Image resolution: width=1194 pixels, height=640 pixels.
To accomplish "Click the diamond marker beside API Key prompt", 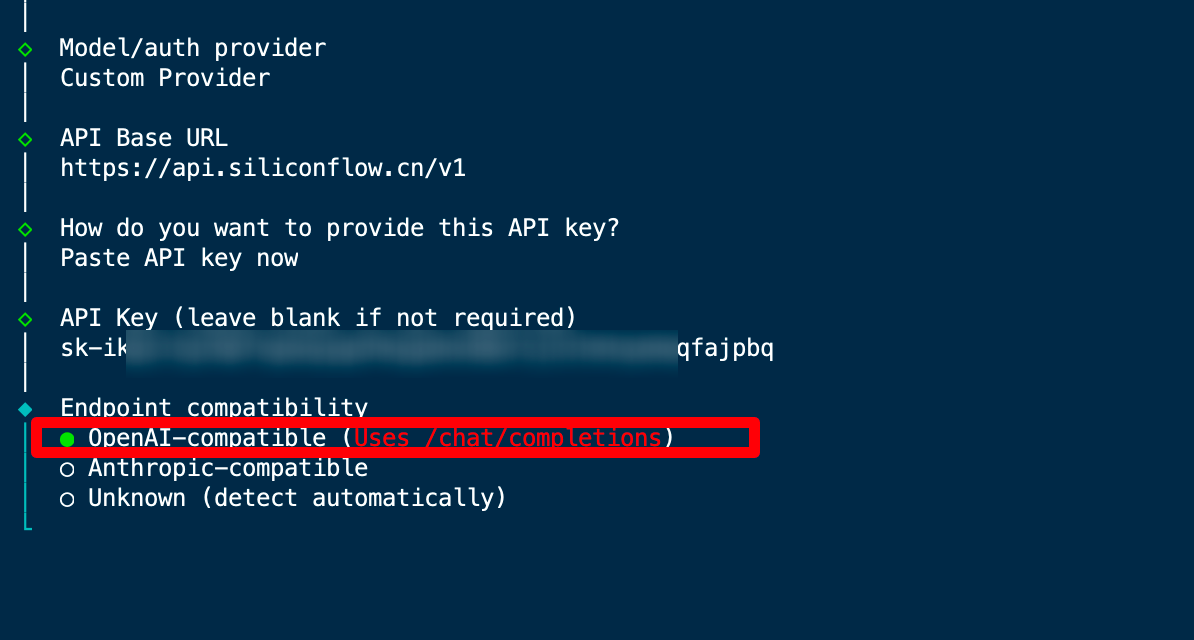I will click(x=25, y=319).
